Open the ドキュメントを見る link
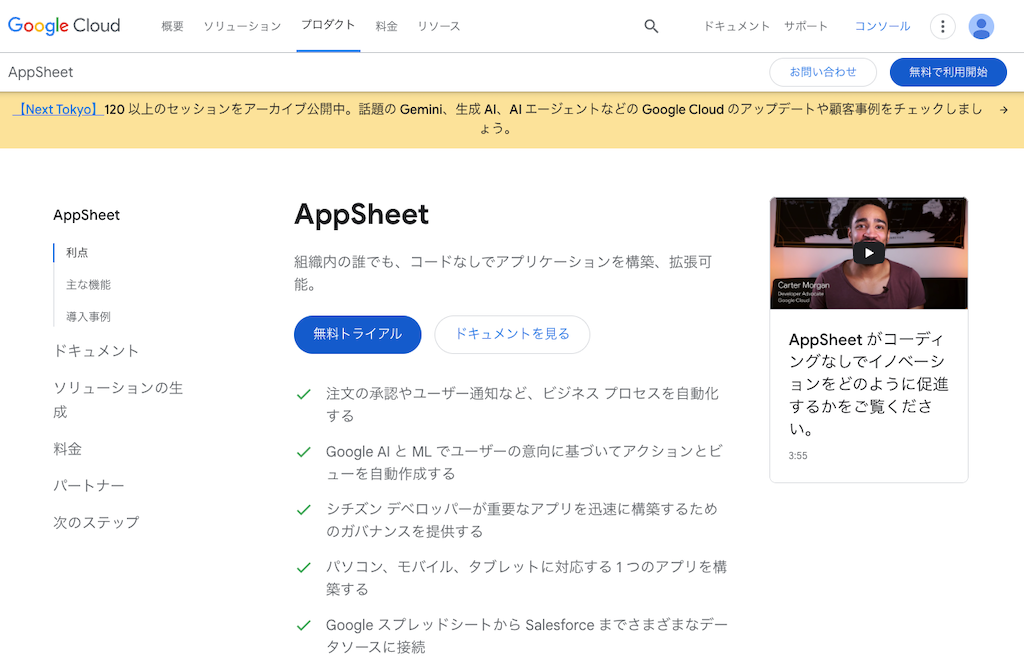 click(x=512, y=335)
